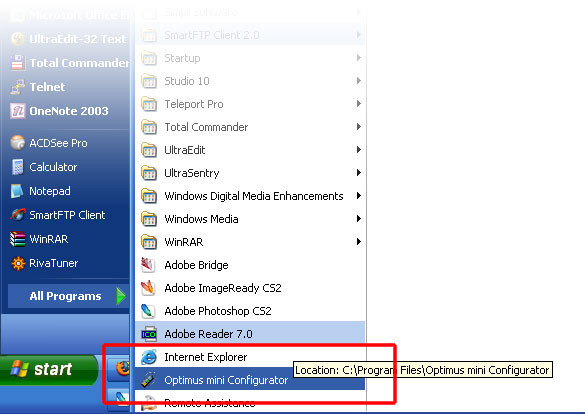Expand WinRAR folder submenu arrow
This screenshot has height=414, width=585.
tap(359, 242)
